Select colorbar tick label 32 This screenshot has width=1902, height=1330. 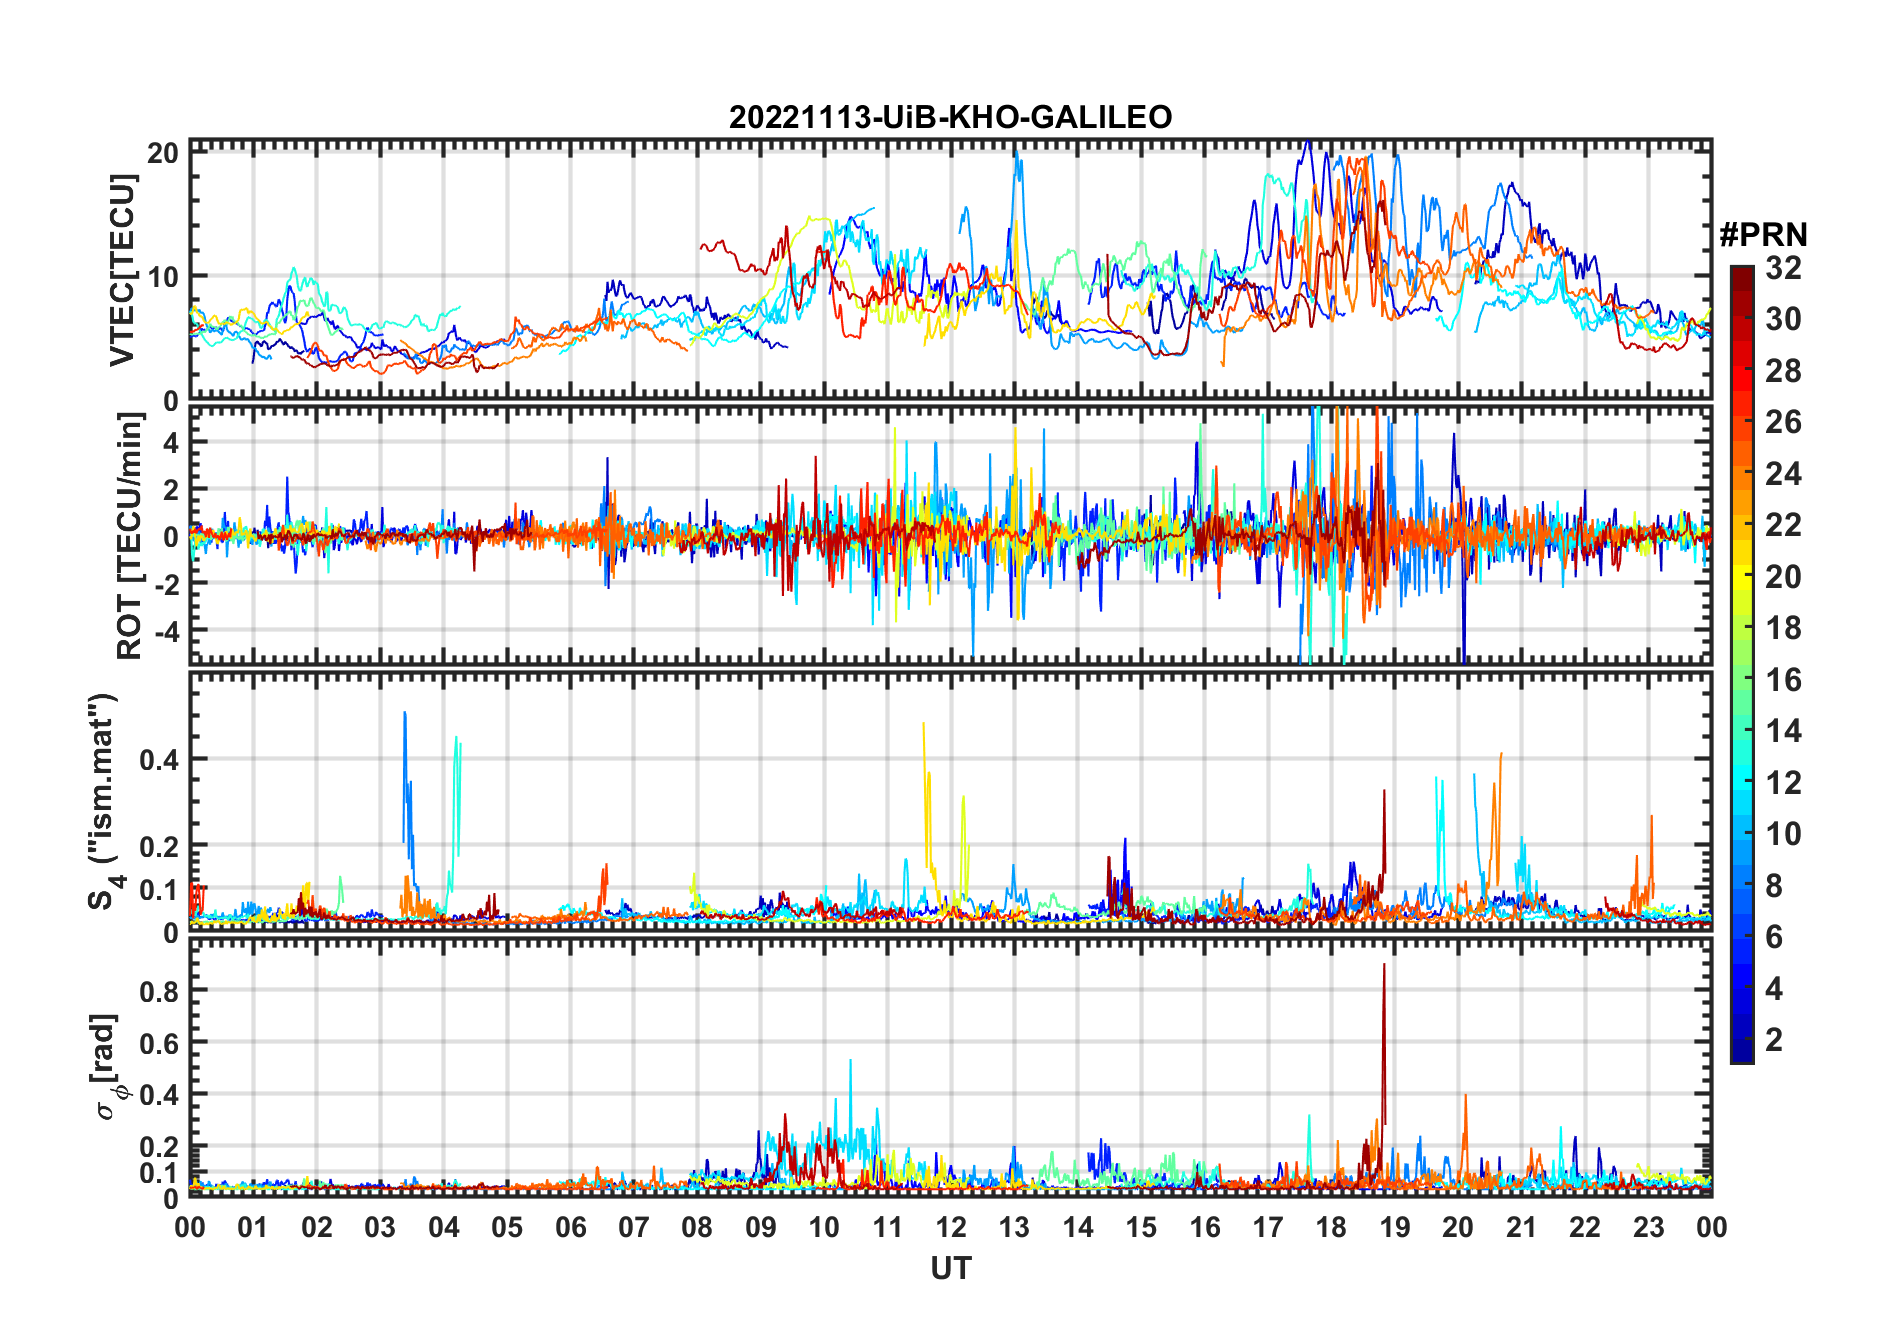pos(1783,268)
